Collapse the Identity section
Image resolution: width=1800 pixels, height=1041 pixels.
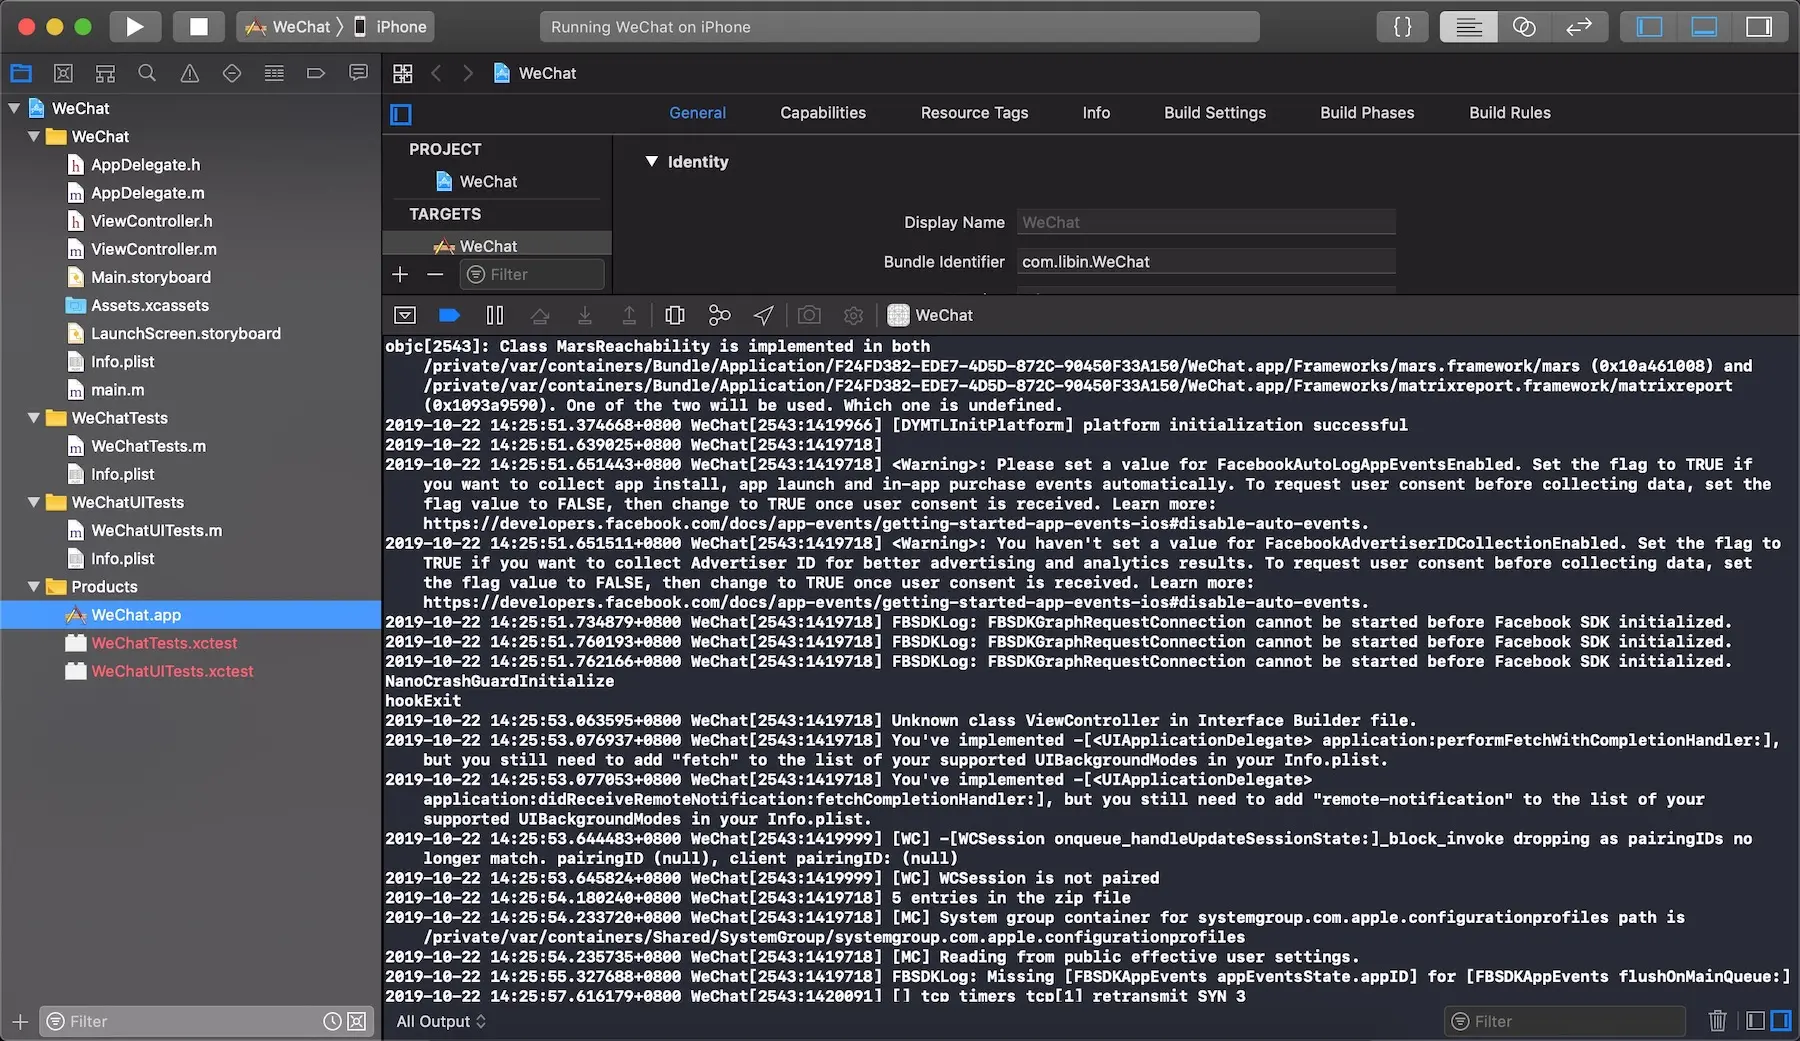coord(652,161)
